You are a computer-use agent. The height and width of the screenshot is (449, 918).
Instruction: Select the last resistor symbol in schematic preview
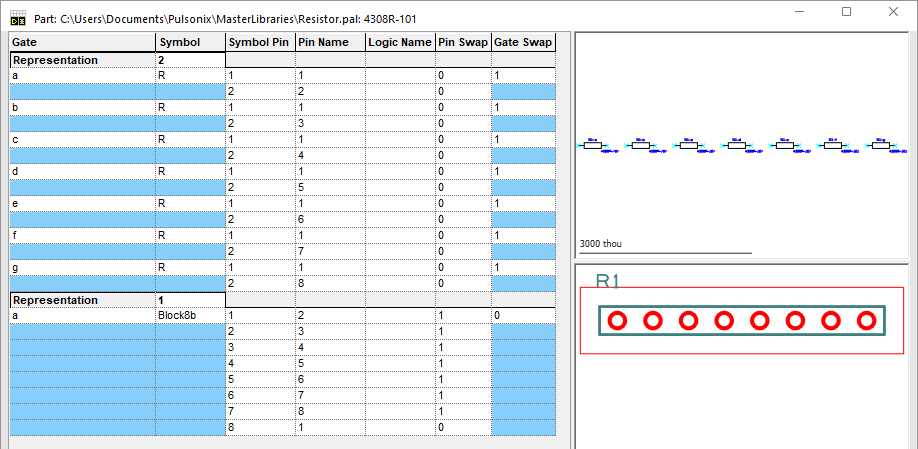[x=880, y=146]
